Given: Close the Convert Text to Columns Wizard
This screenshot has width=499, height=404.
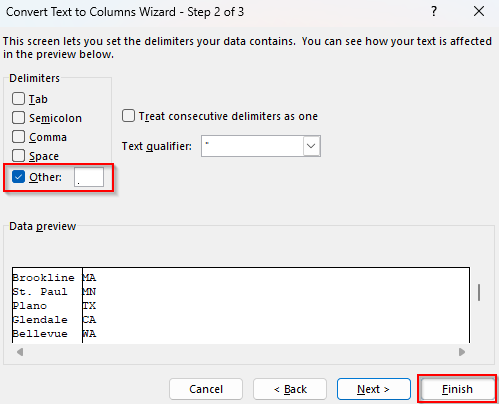Looking at the screenshot, I should (479, 12).
